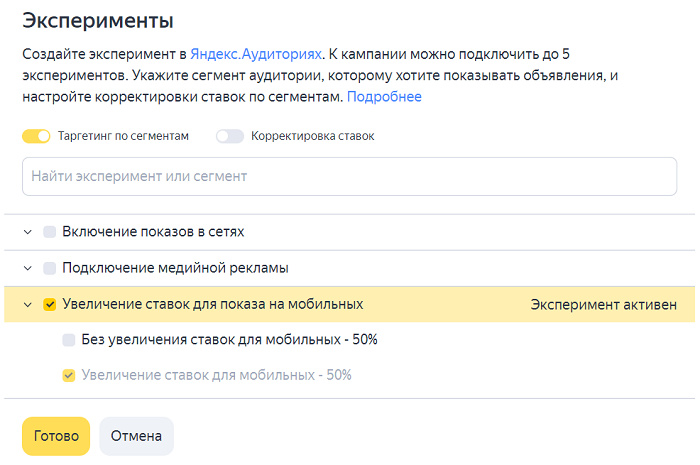The width and height of the screenshot is (700, 465).
Task: Collapse Увеличение ставок для показа на мобильных chevron
Action: coord(28,305)
